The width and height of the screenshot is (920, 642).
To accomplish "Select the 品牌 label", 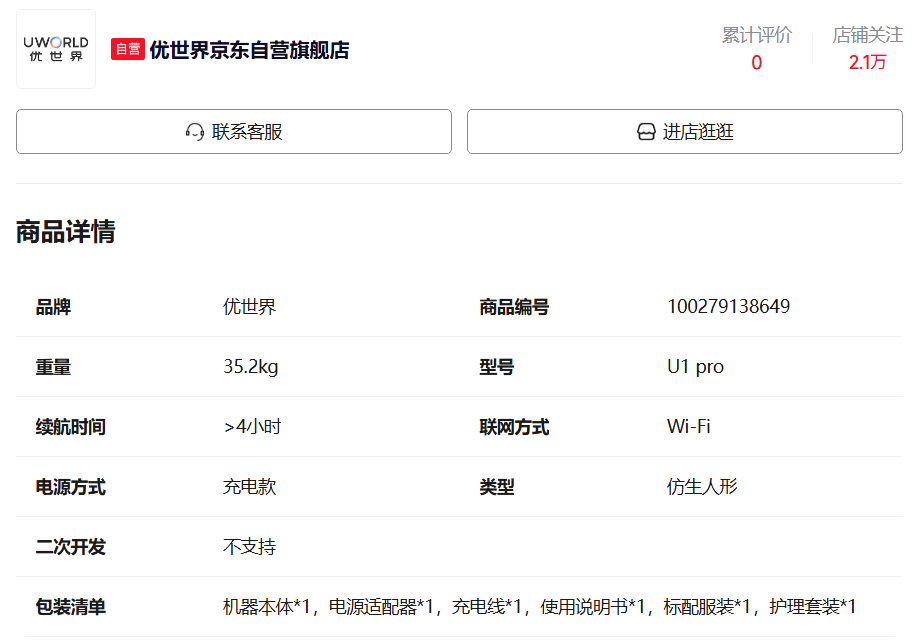I will (53, 307).
